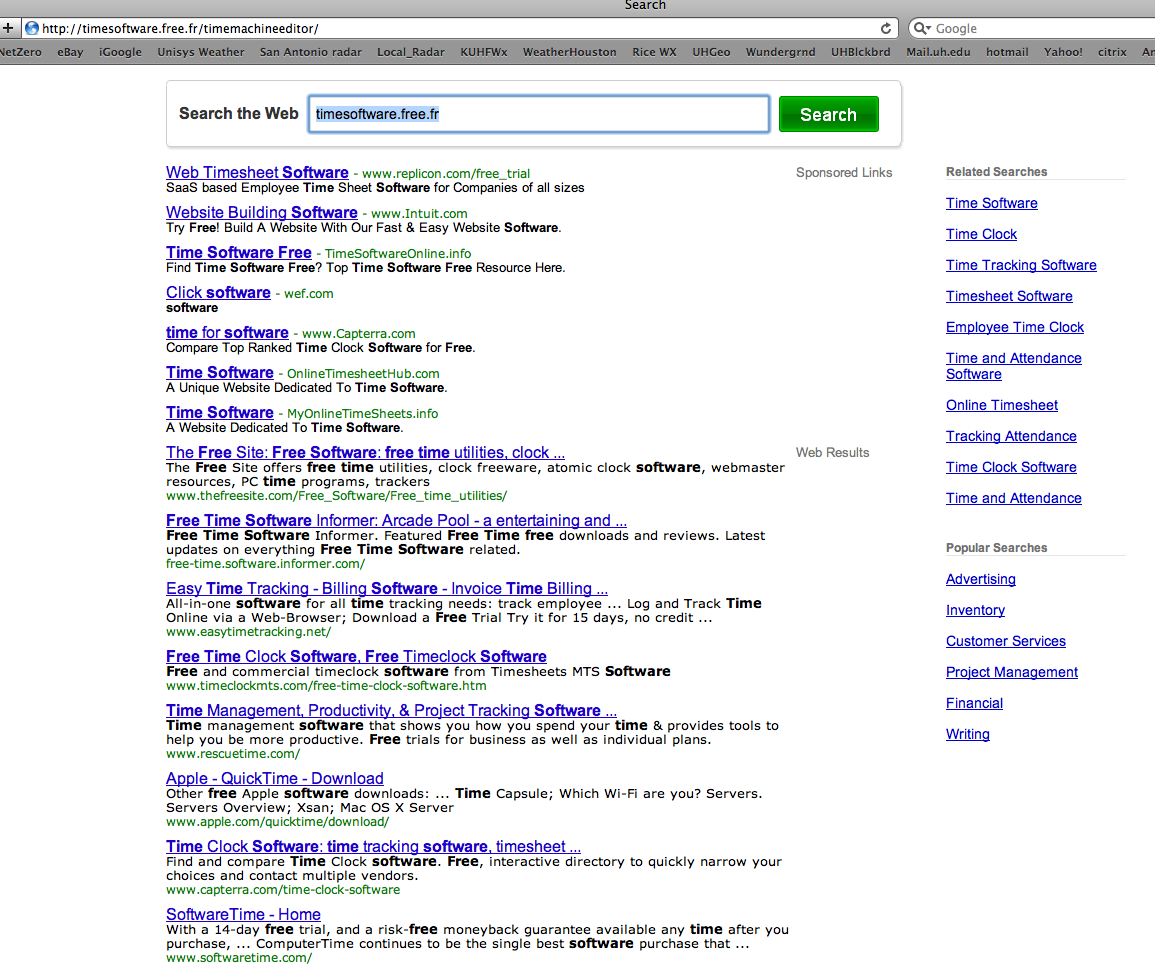Open the citrix bookmark

[x=1112, y=52]
